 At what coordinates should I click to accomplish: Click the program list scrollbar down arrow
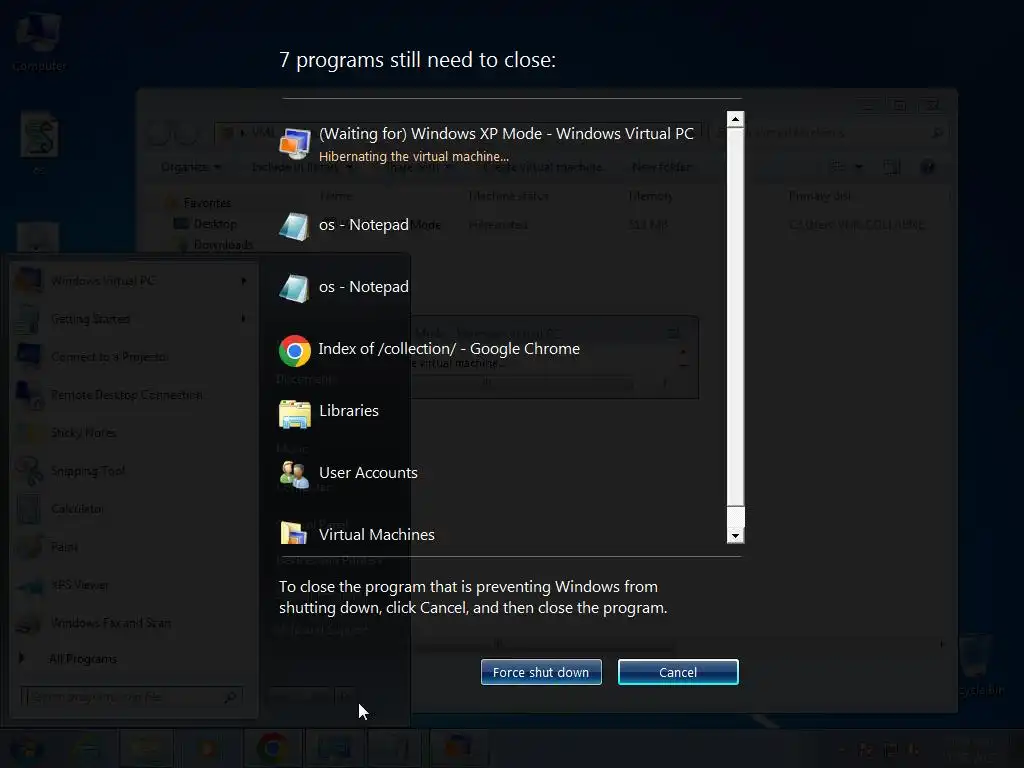tap(735, 536)
